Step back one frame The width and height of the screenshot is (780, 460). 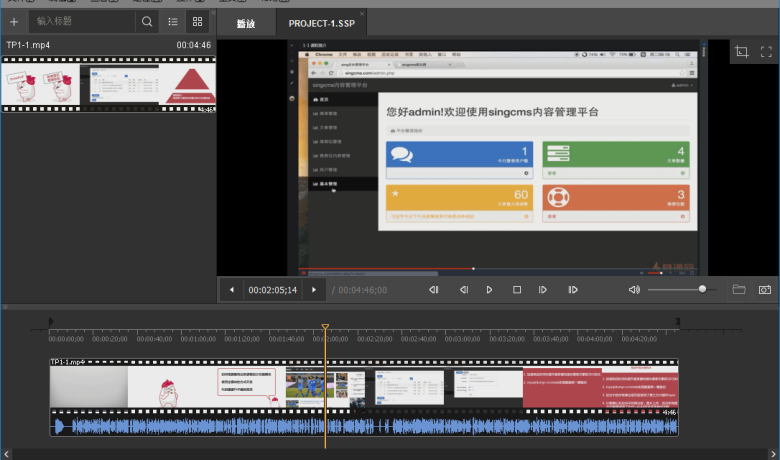[x=464, y=289]
